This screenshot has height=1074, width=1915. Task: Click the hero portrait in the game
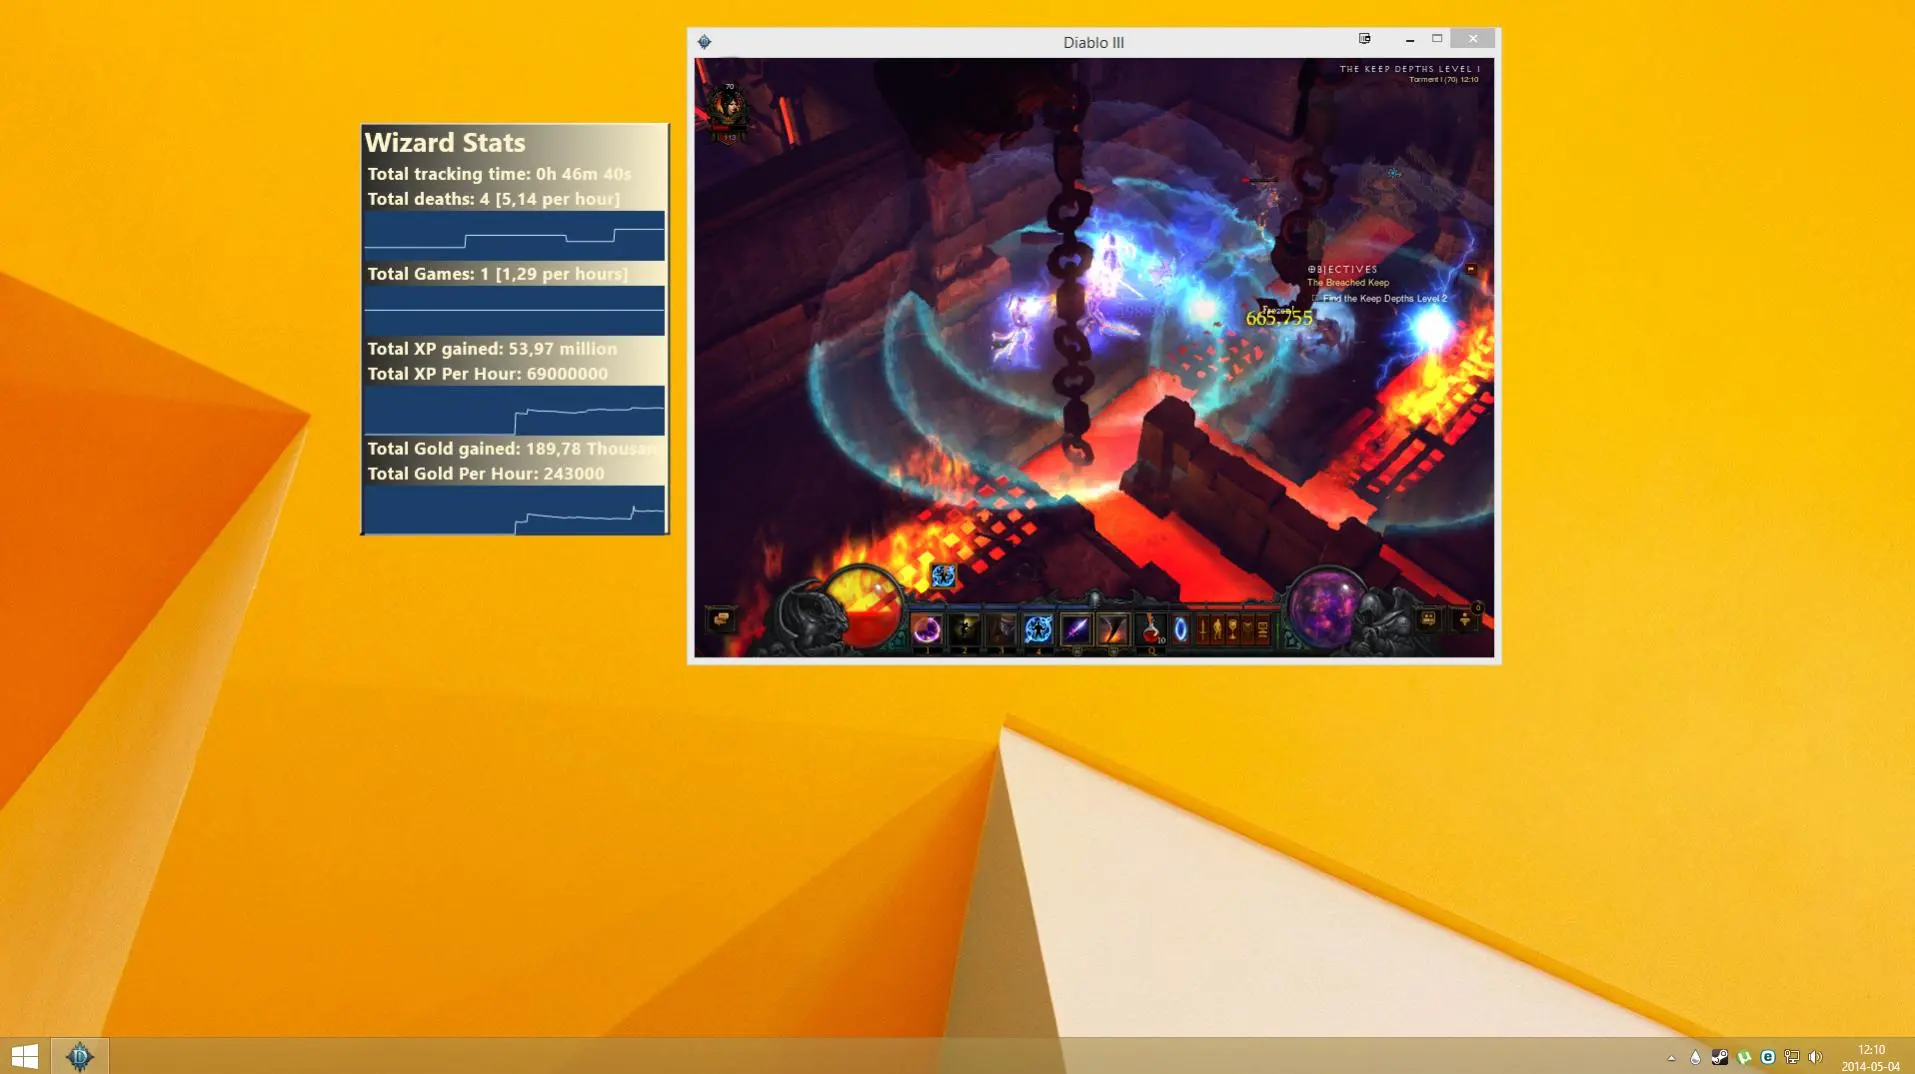[x=728, y=108]
